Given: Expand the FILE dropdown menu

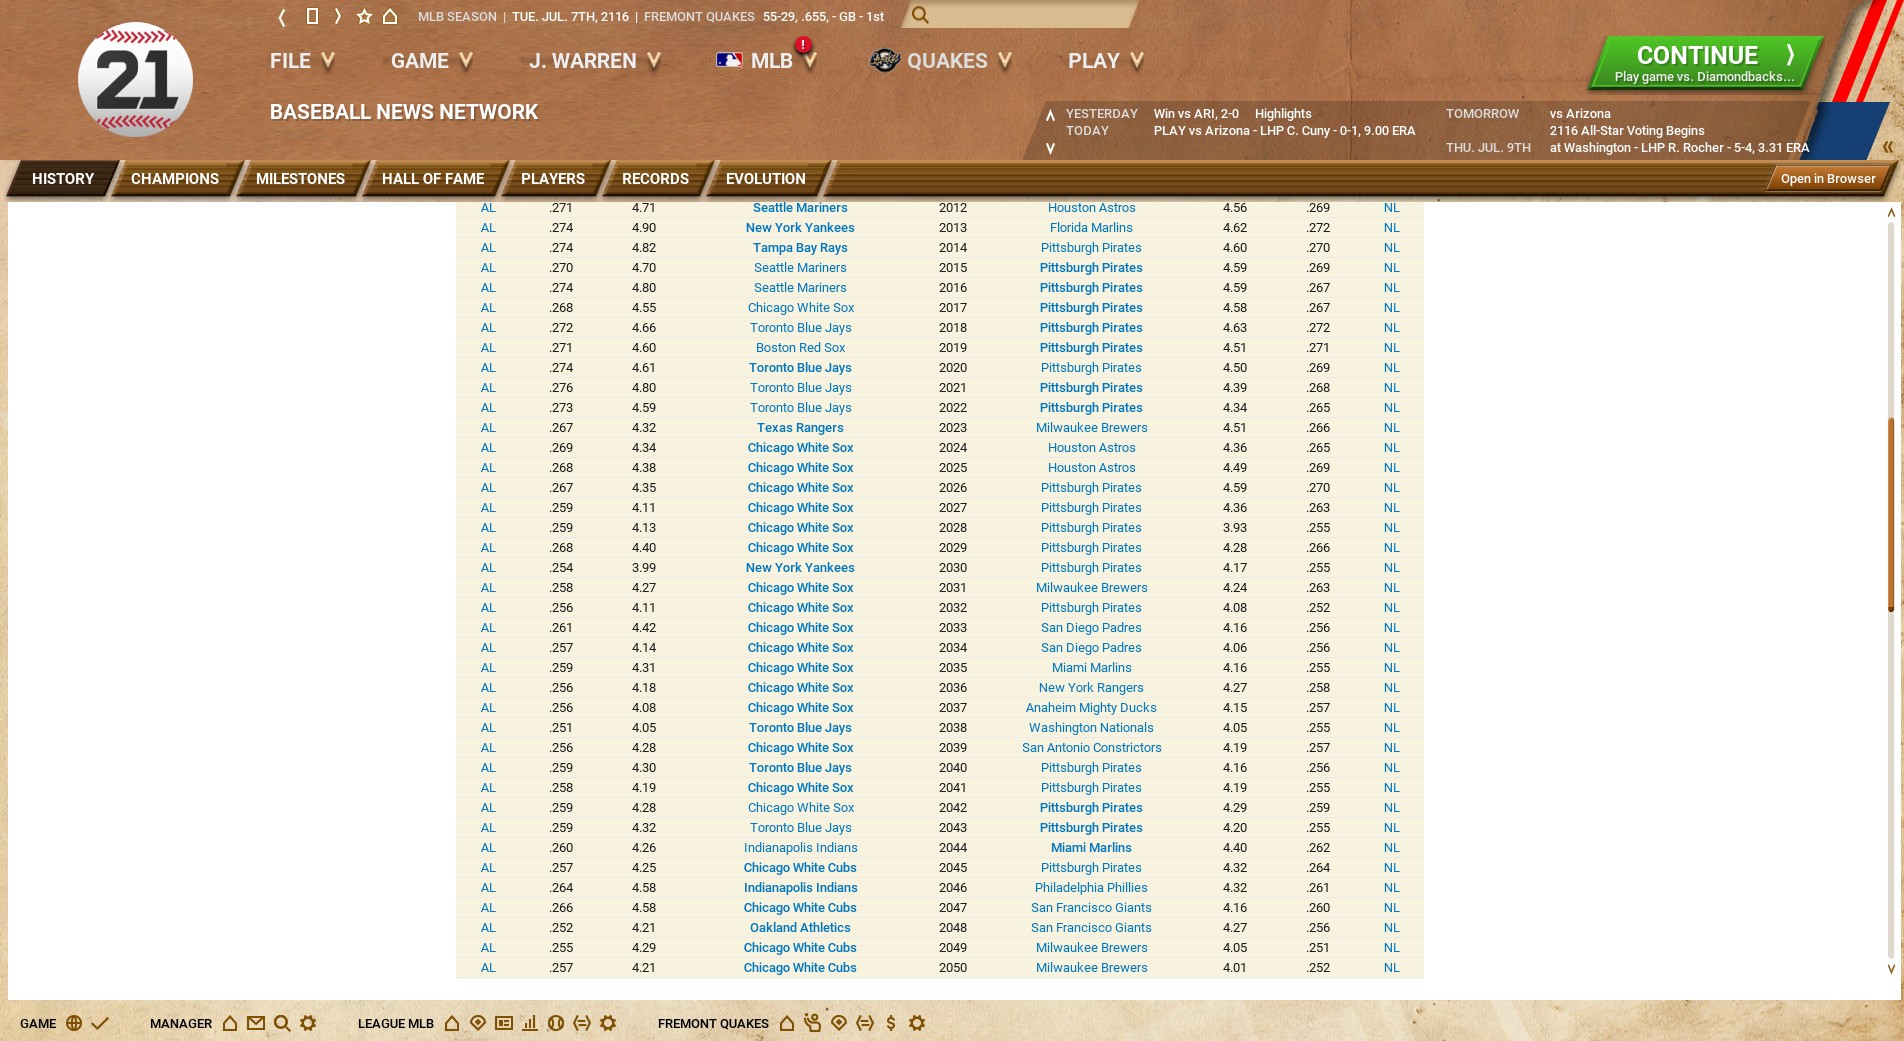Looking at the screenshot, I should point(301,61).
